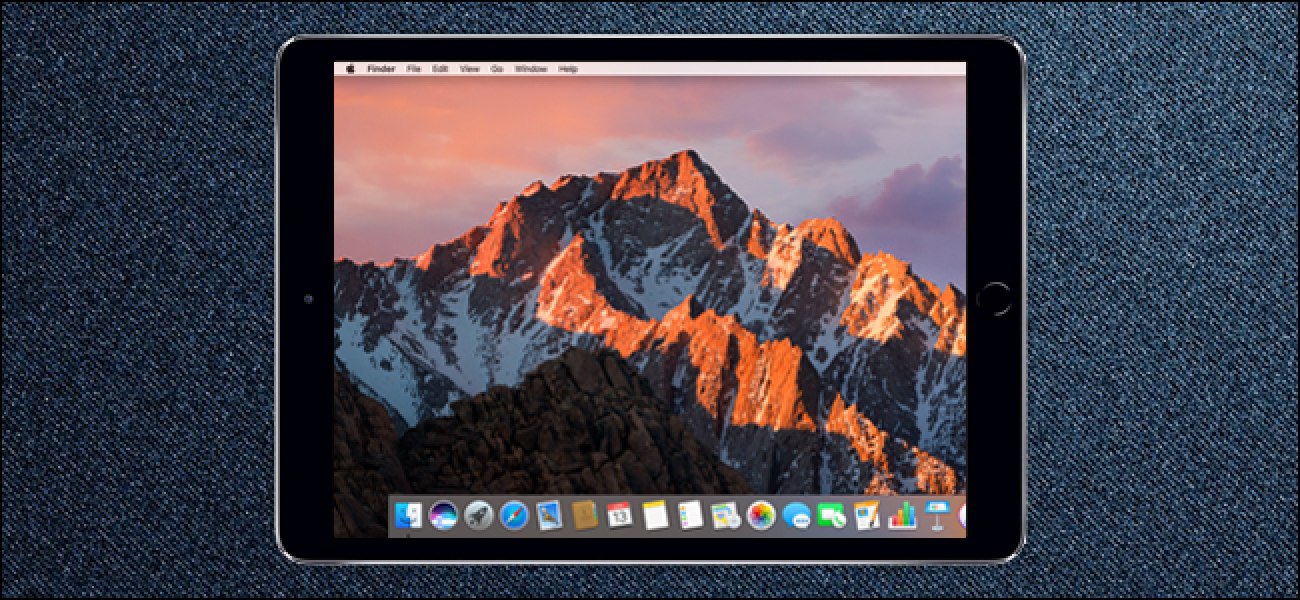Open the Go menu
Screen dimensions: 1300x600
pyautogui.click(x=497, y=69)
